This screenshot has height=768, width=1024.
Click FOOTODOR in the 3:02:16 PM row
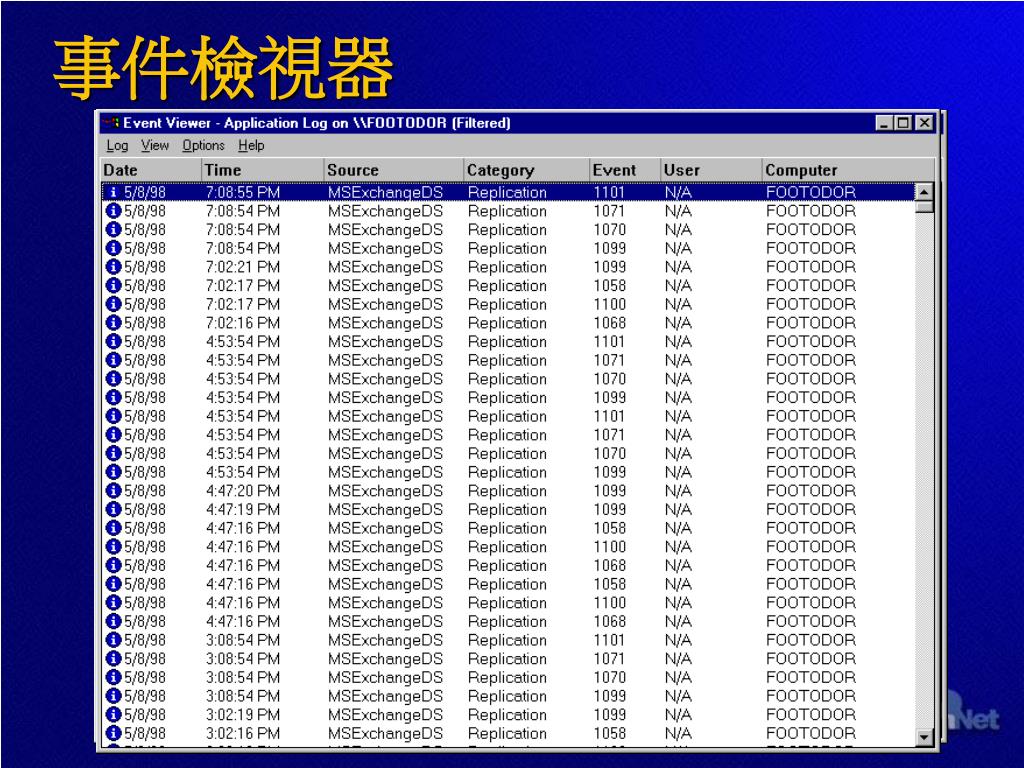810,733
